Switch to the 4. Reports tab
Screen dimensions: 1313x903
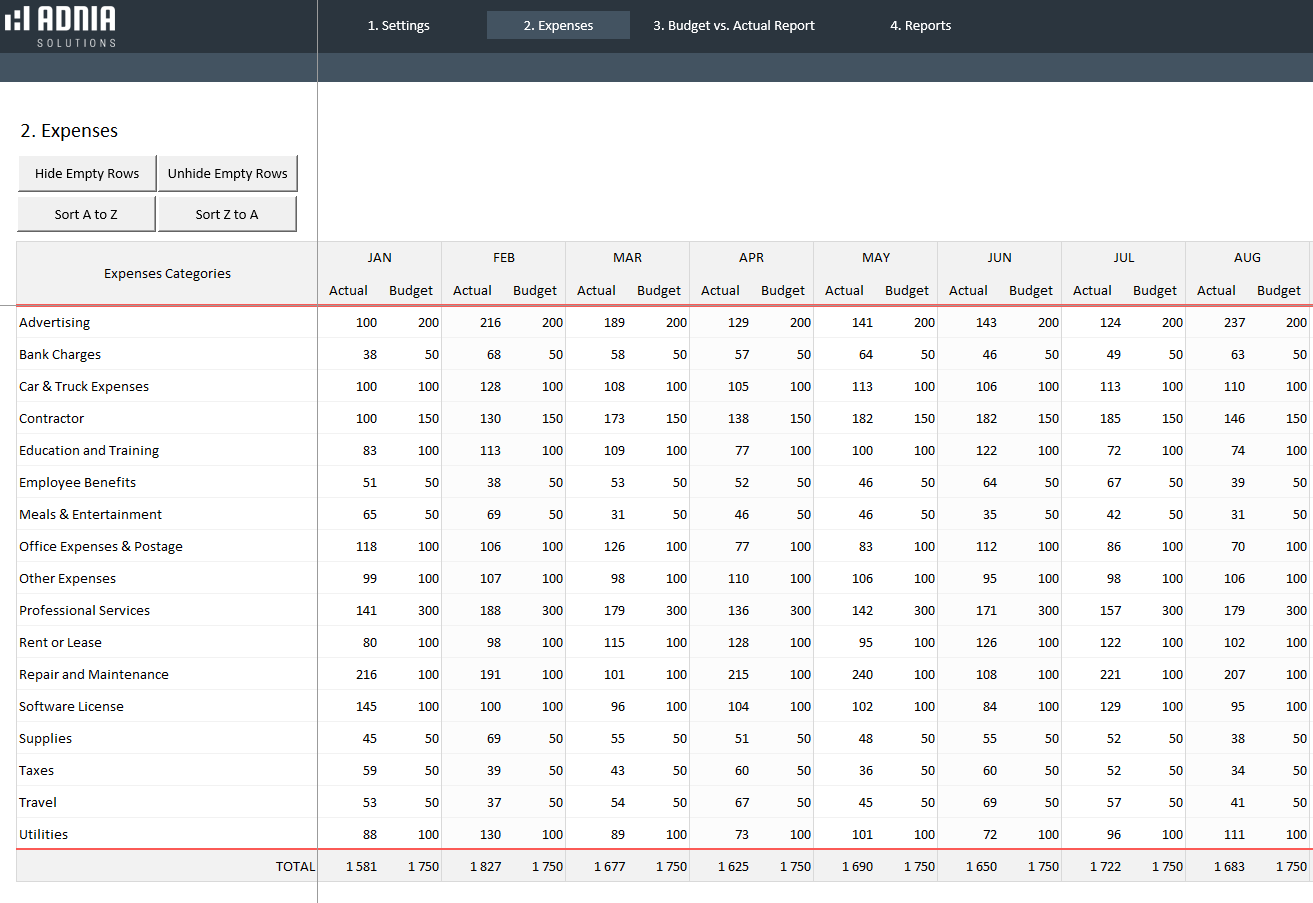point(920,26)
